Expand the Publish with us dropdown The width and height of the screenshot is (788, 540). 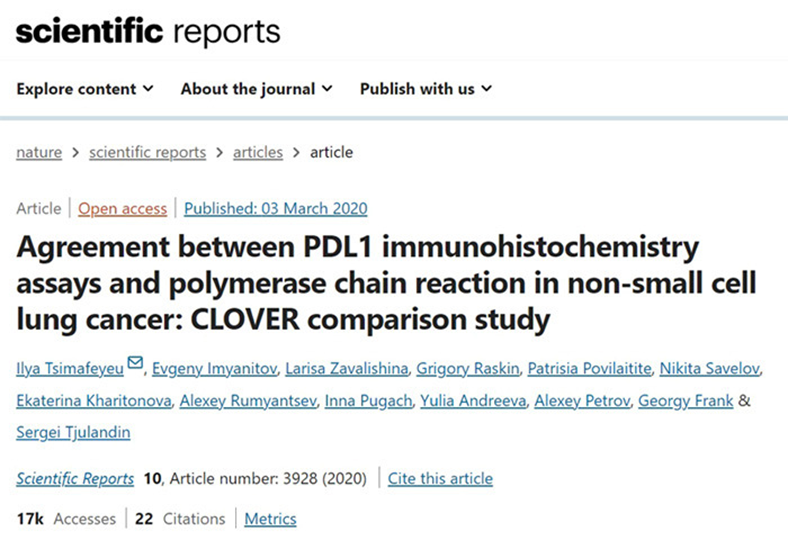click(426, 89)
